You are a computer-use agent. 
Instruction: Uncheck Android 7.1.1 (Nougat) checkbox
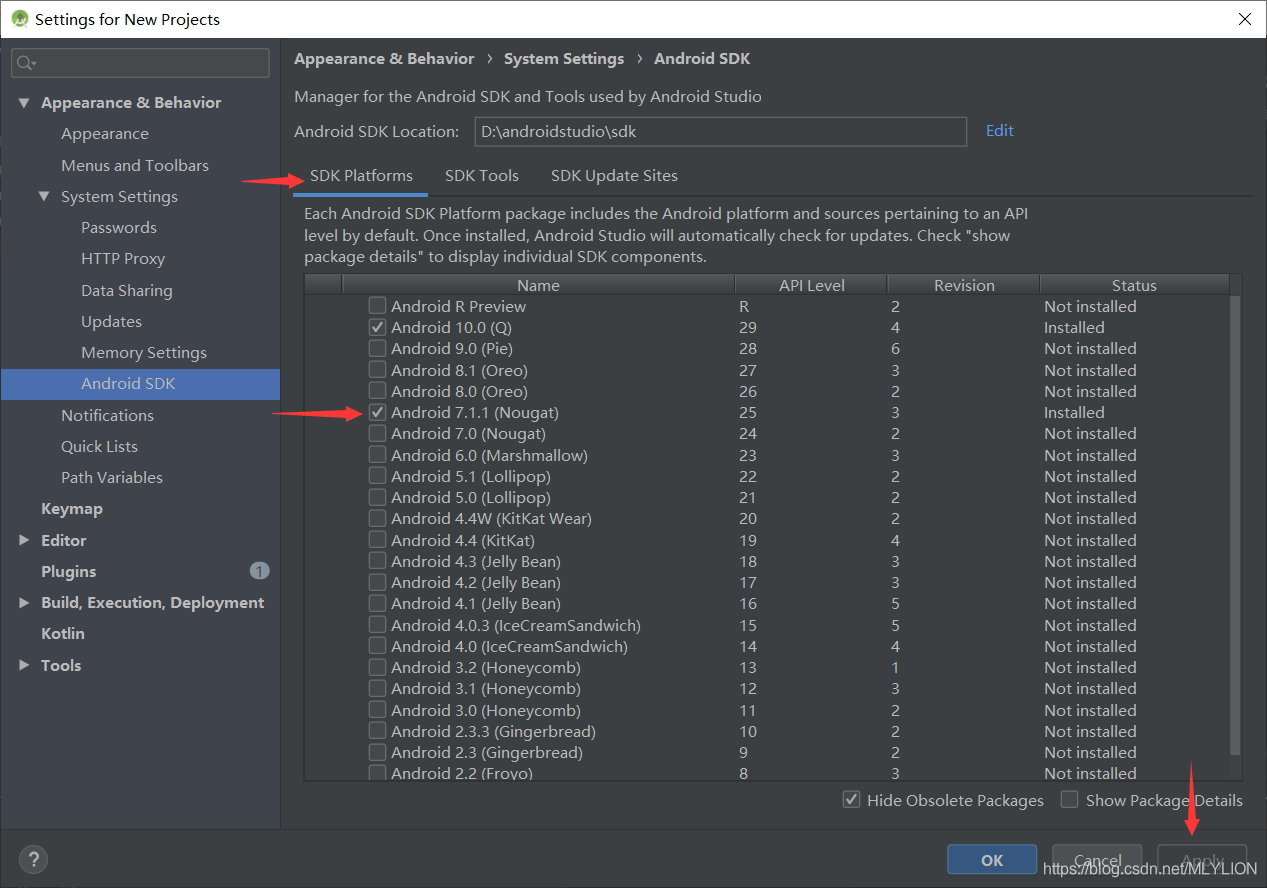tap(377, 412)
